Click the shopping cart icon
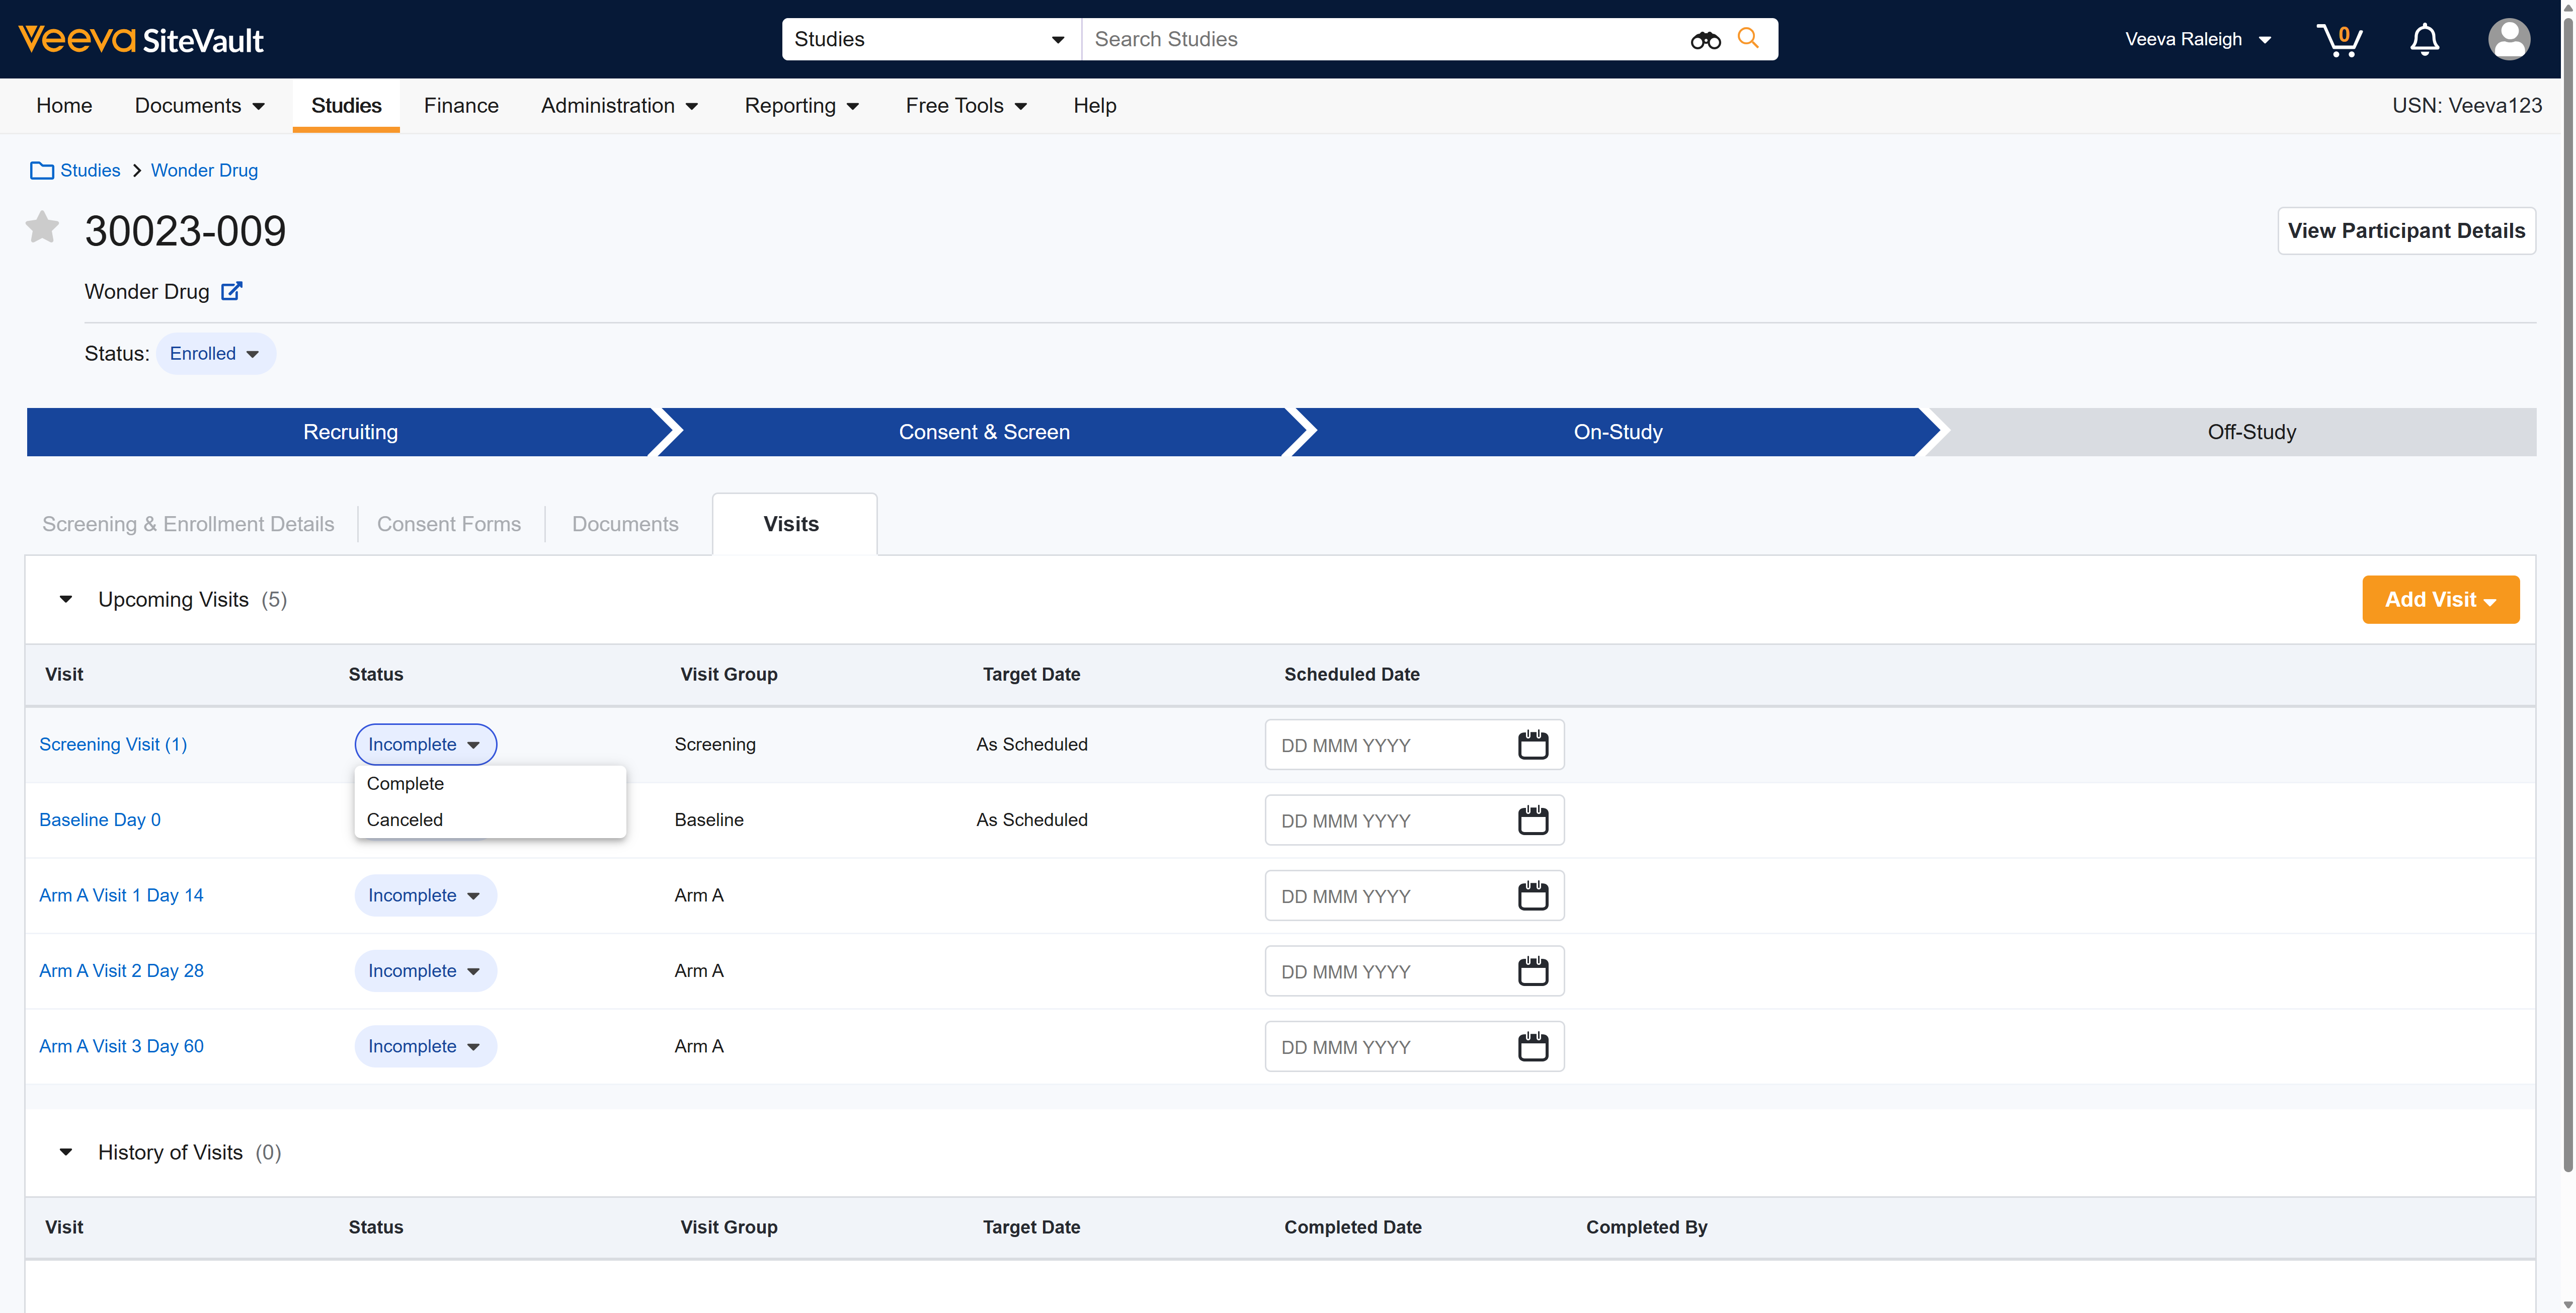 pos(2340,39)
